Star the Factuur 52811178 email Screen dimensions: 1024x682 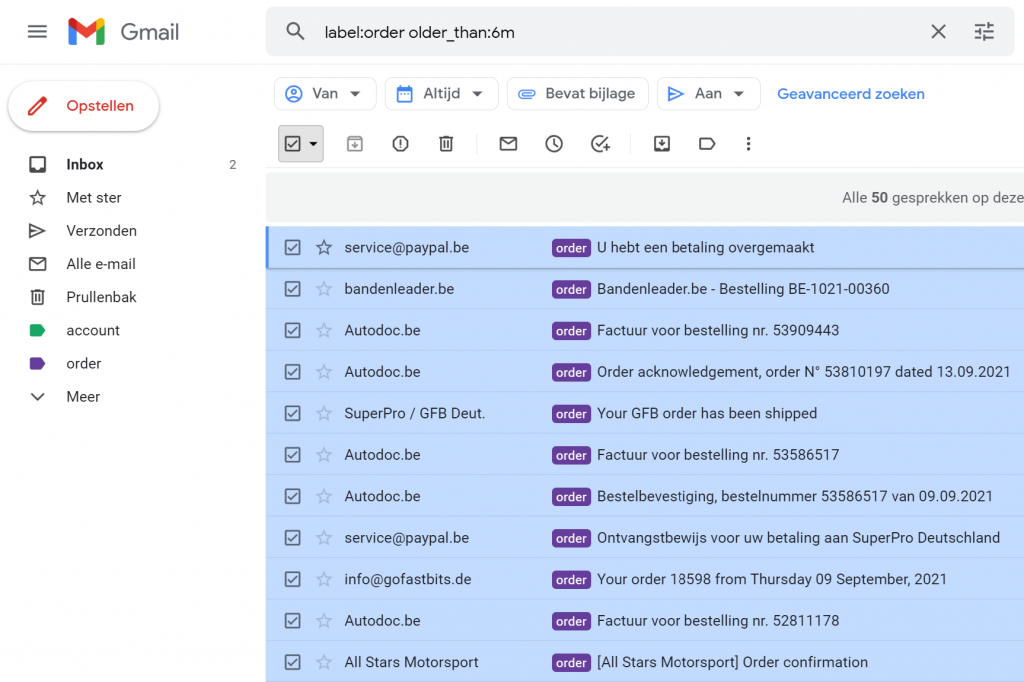324,621
